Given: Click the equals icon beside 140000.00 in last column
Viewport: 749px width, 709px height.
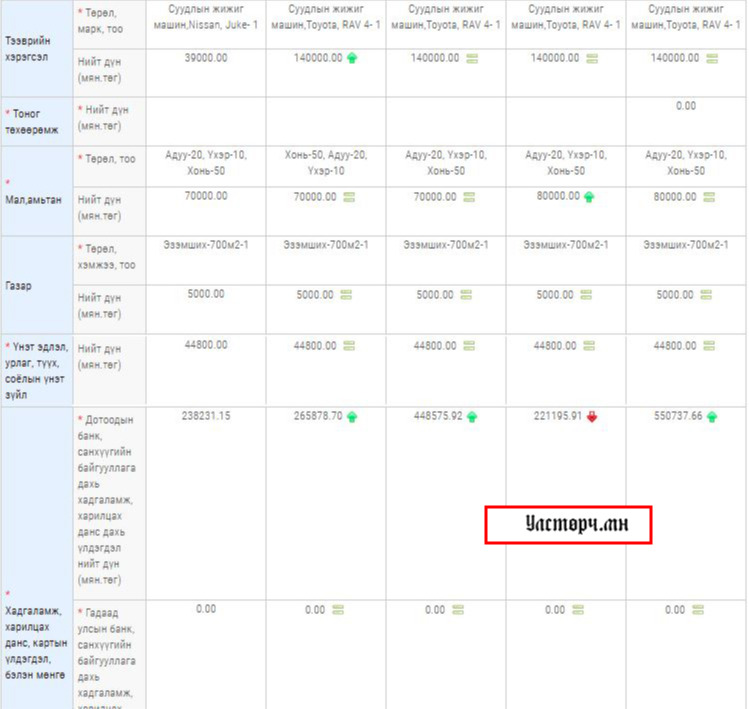Looking at the screenshot, I should tap(712, 59).
